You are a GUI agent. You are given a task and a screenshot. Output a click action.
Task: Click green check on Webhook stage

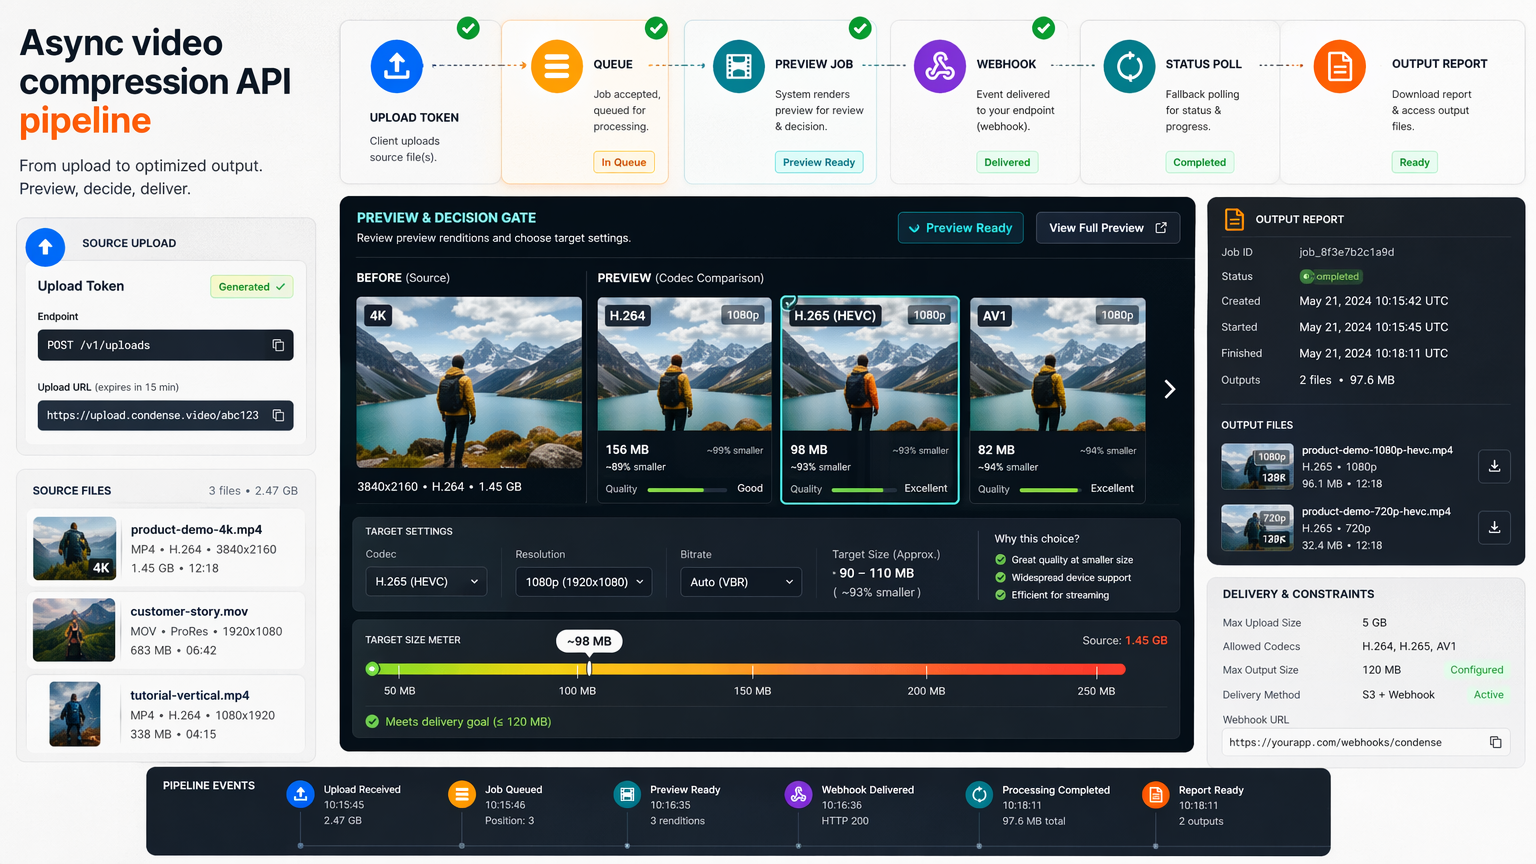1043,28
